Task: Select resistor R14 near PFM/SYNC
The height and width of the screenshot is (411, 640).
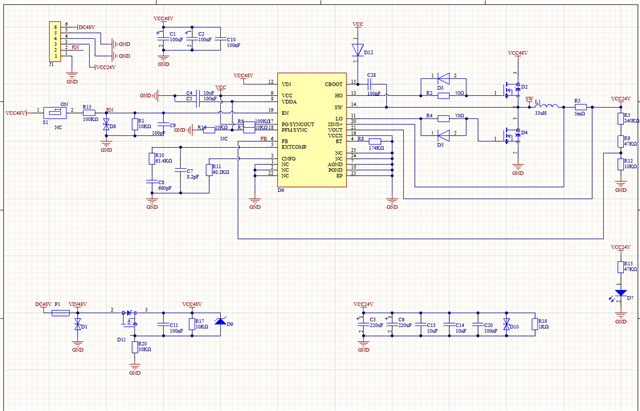Action: [x=209, y=130]
